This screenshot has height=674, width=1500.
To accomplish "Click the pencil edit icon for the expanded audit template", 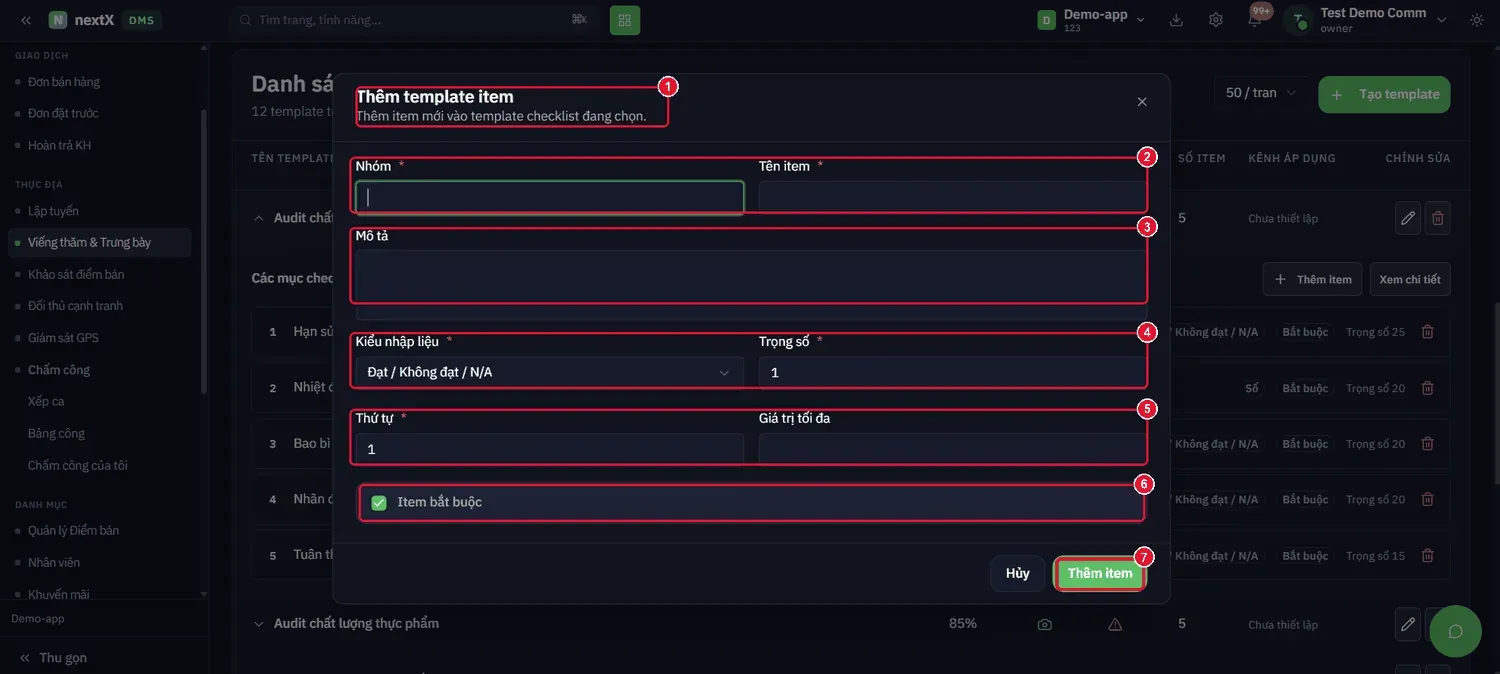I will (x=1408, y=218).
